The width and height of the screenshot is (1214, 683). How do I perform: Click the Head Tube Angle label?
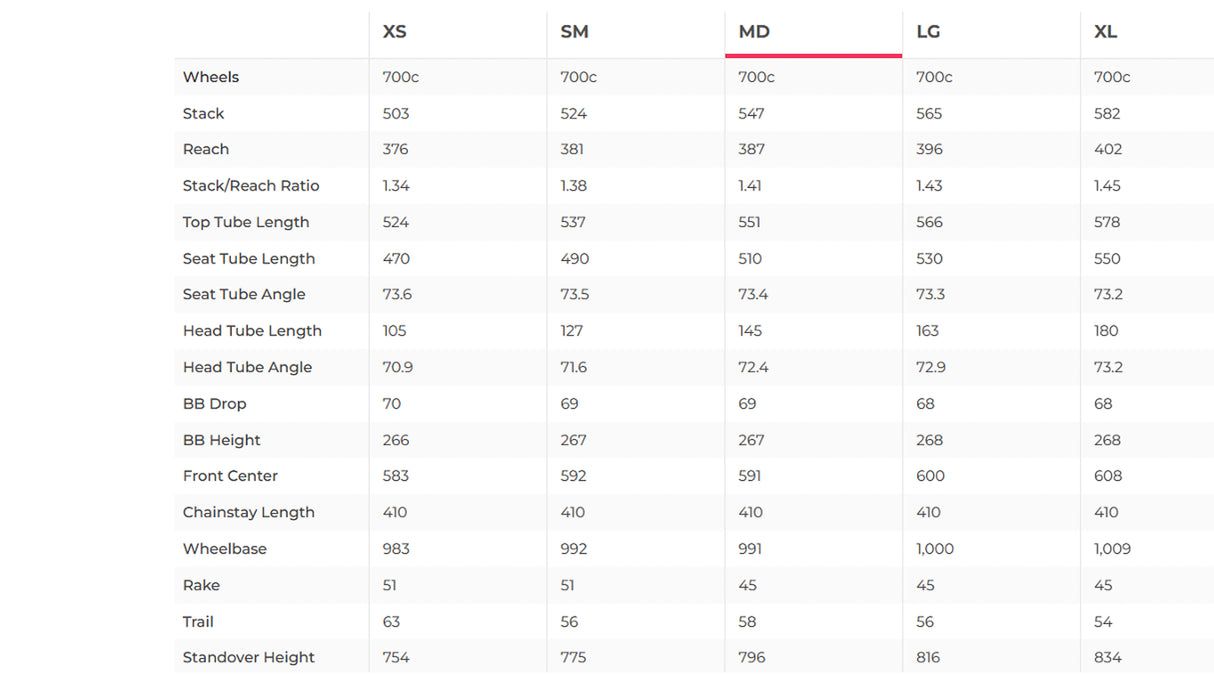247,367
